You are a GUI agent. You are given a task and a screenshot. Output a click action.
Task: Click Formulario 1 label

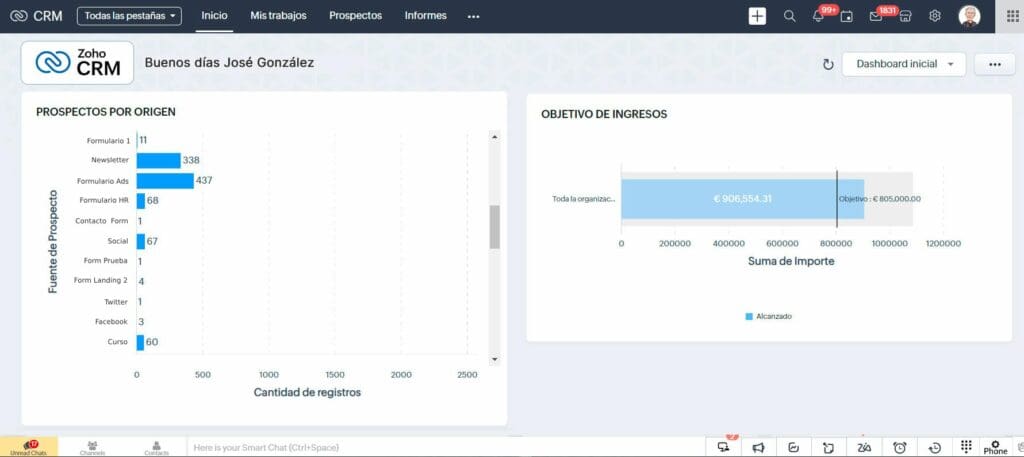108,141
